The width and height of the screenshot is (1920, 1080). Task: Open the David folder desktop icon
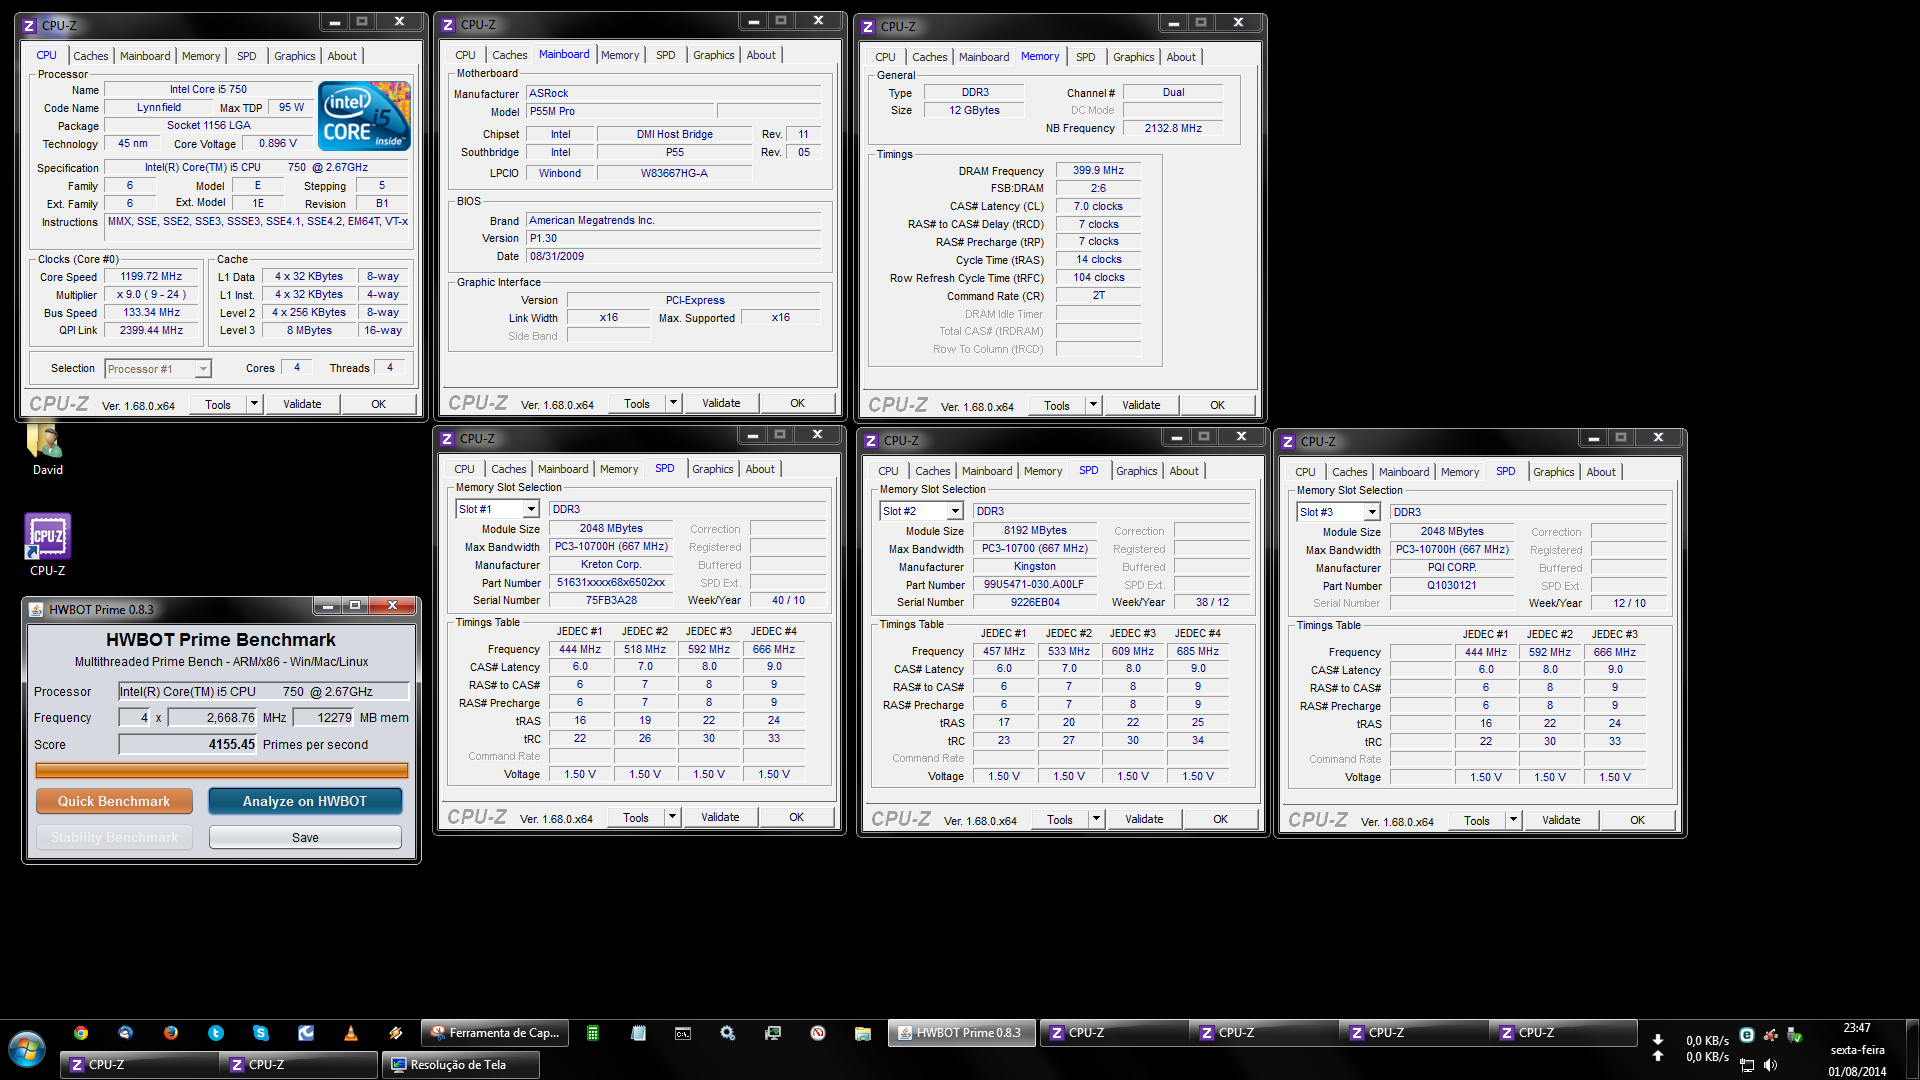click(x=46, y=442)
